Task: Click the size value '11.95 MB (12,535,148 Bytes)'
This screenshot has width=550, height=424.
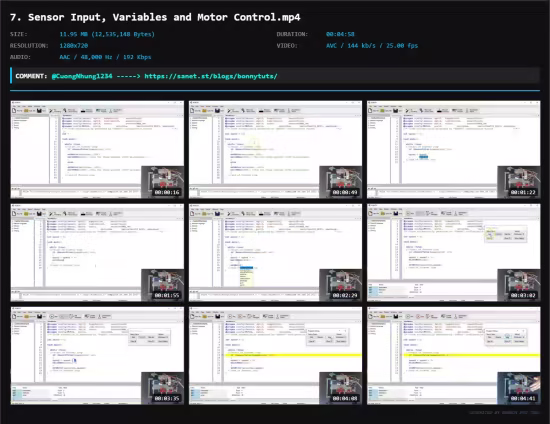Action: pyautogui.click(x=107, y=34)
